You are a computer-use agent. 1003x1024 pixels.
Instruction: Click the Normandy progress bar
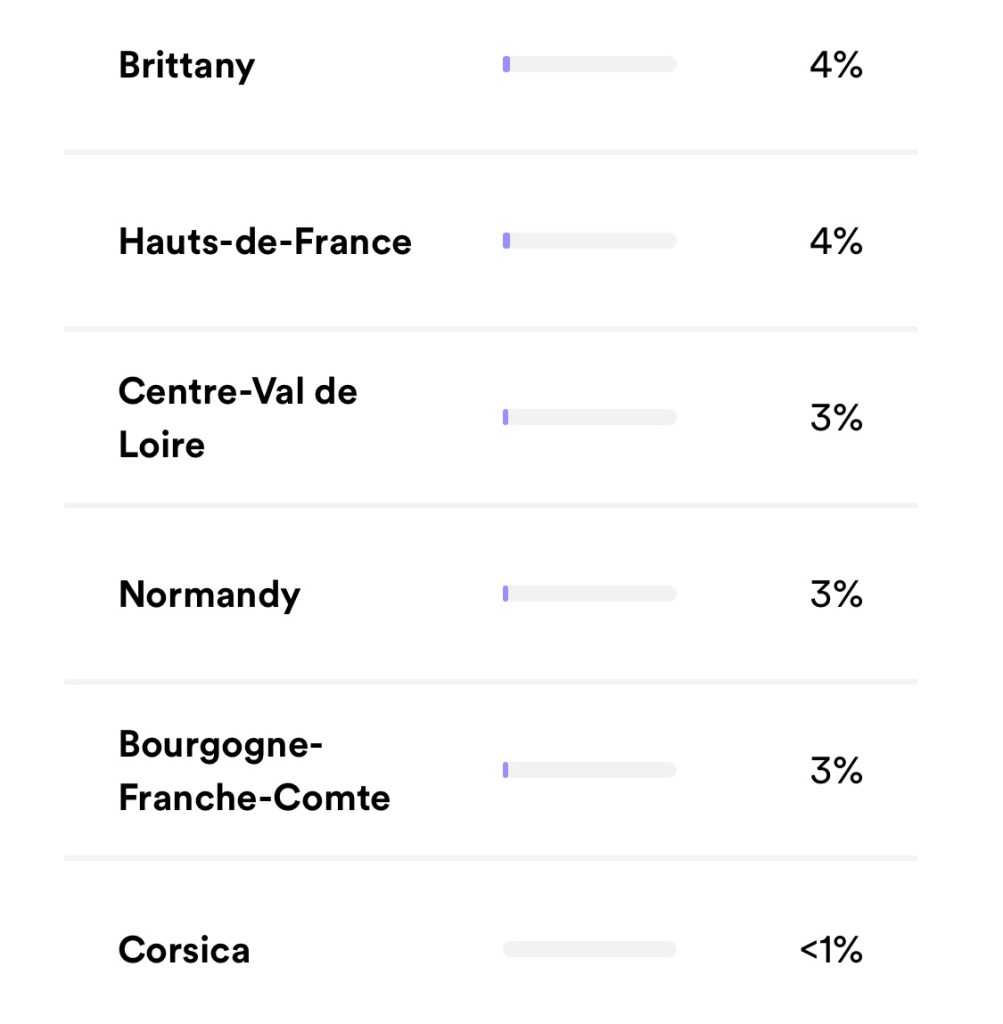pyautogui.click(x=589, y=594)
